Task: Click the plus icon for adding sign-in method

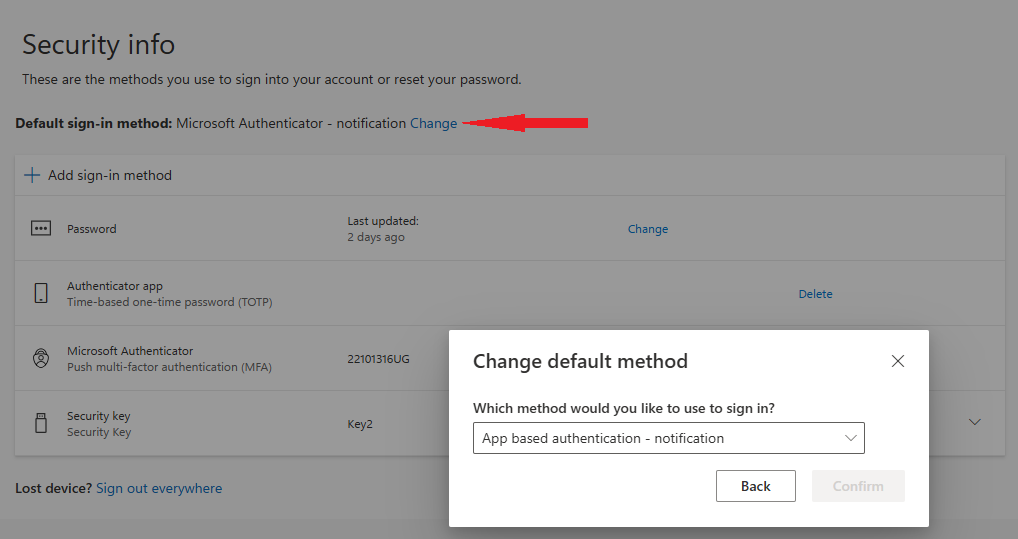Action: (32, 175)
